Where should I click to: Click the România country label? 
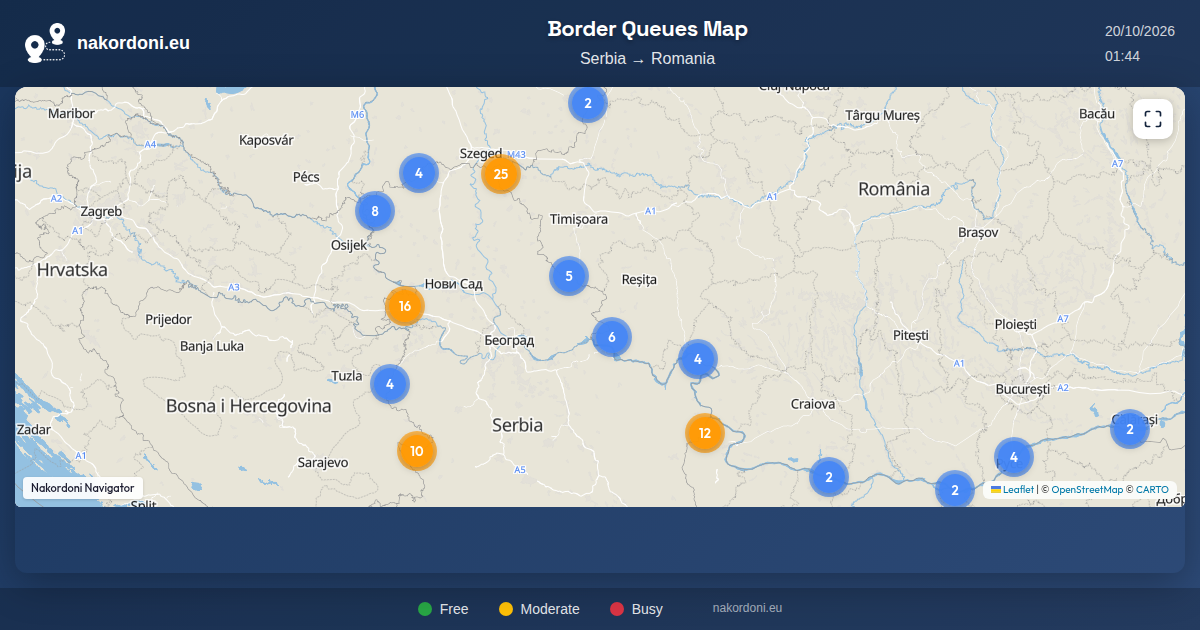click(894, 189)
